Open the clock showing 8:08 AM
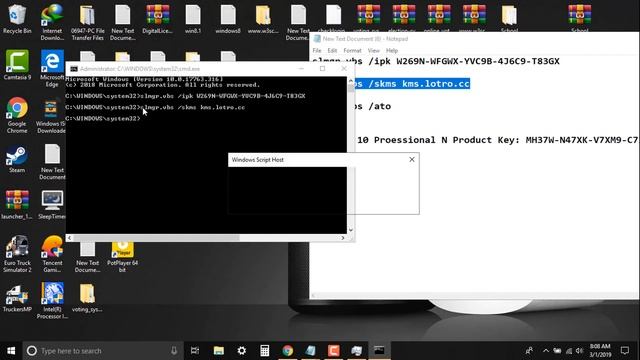This screenshot has width=640, height=360. [600, 351]
